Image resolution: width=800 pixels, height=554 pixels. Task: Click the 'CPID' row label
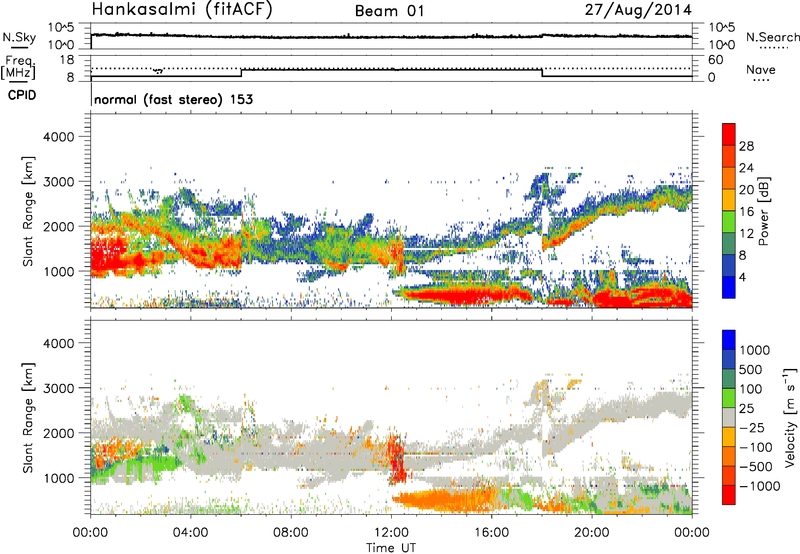tap(22, 95)
